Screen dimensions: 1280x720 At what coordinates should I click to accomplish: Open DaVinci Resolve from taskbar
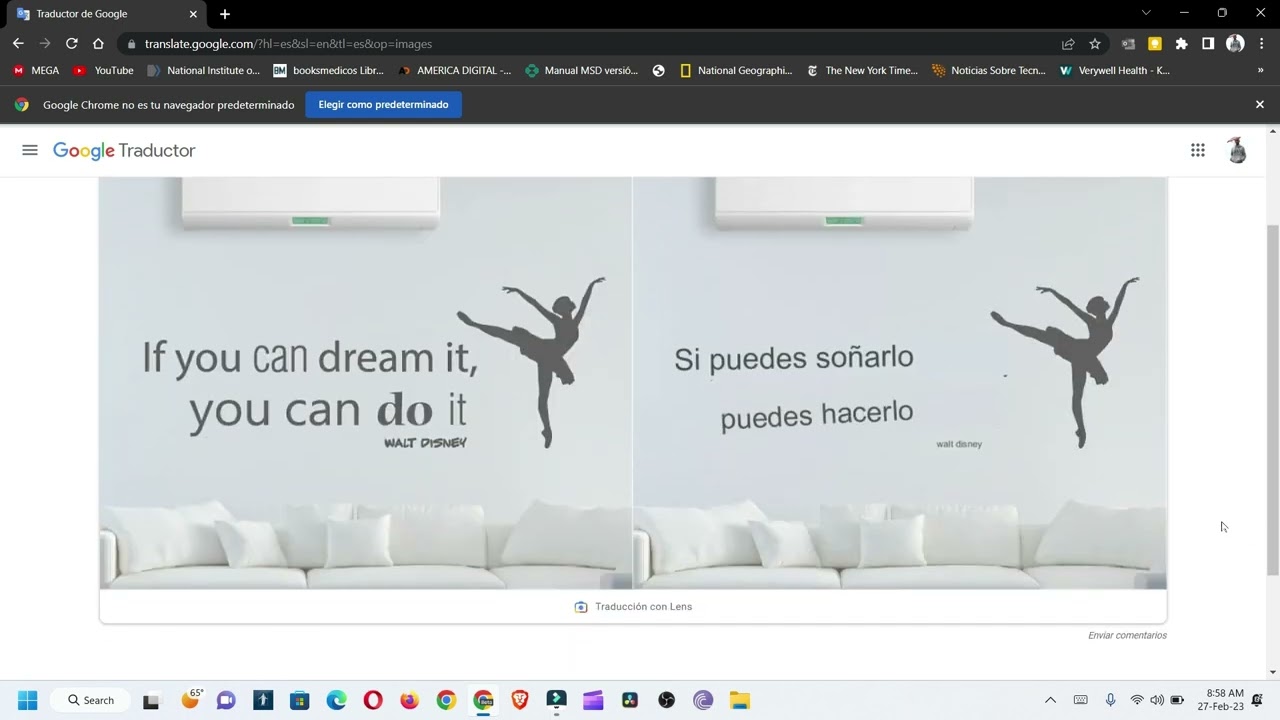630,700
